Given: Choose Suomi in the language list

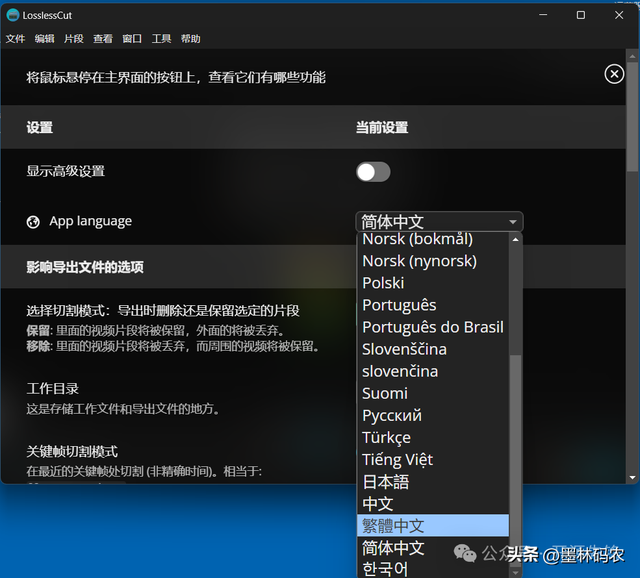Looking at the screenshot, I should point(433,393).
